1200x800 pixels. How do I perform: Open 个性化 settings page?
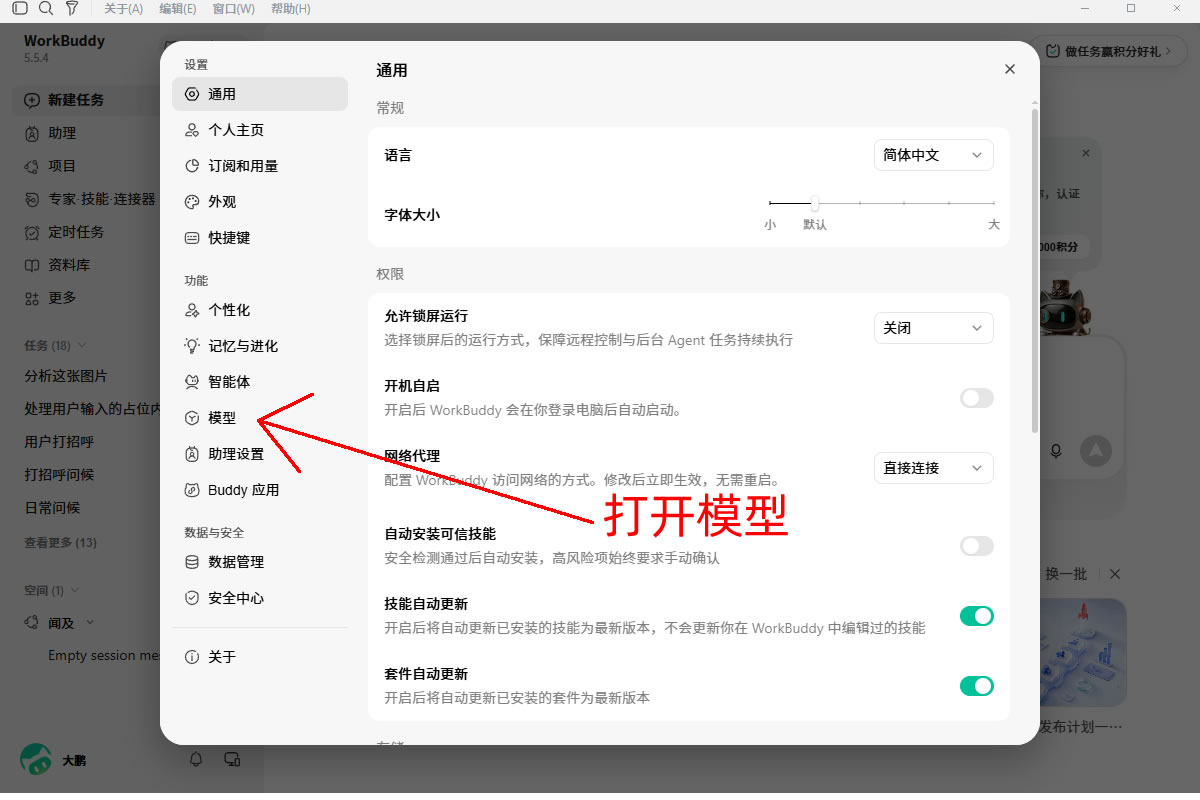pos(260,310)
